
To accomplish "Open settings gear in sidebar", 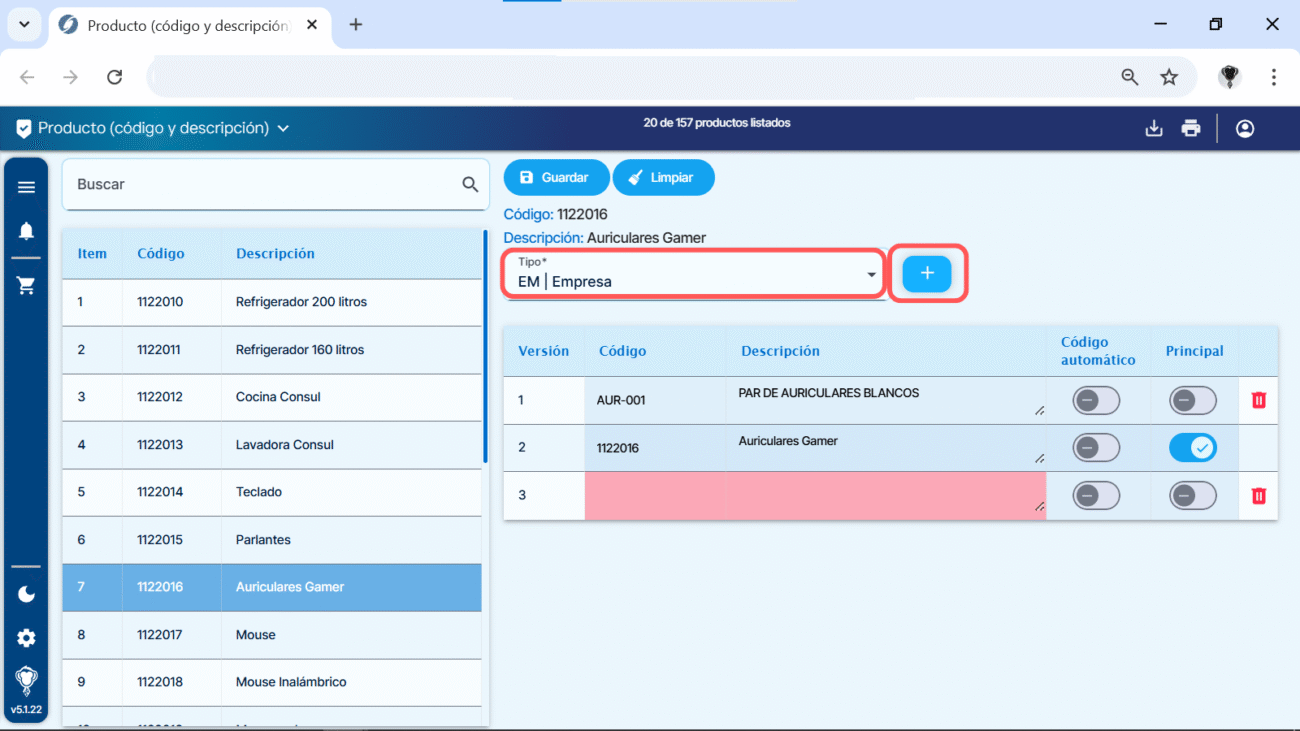I will click(x=26, y=638).
